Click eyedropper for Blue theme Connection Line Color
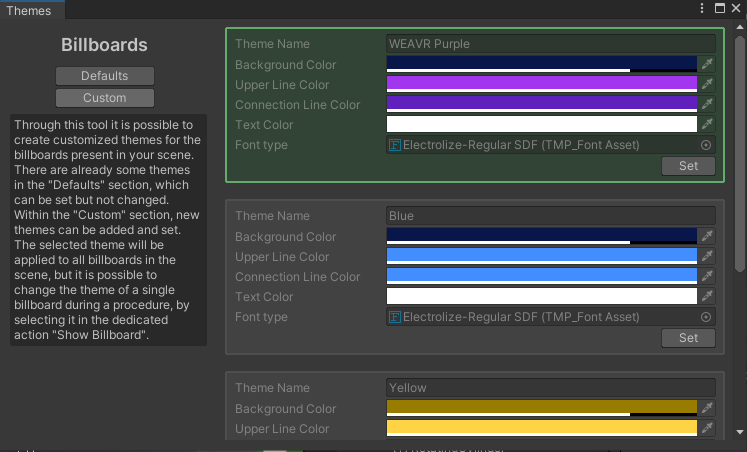747x452 pixels. [707, 276]
